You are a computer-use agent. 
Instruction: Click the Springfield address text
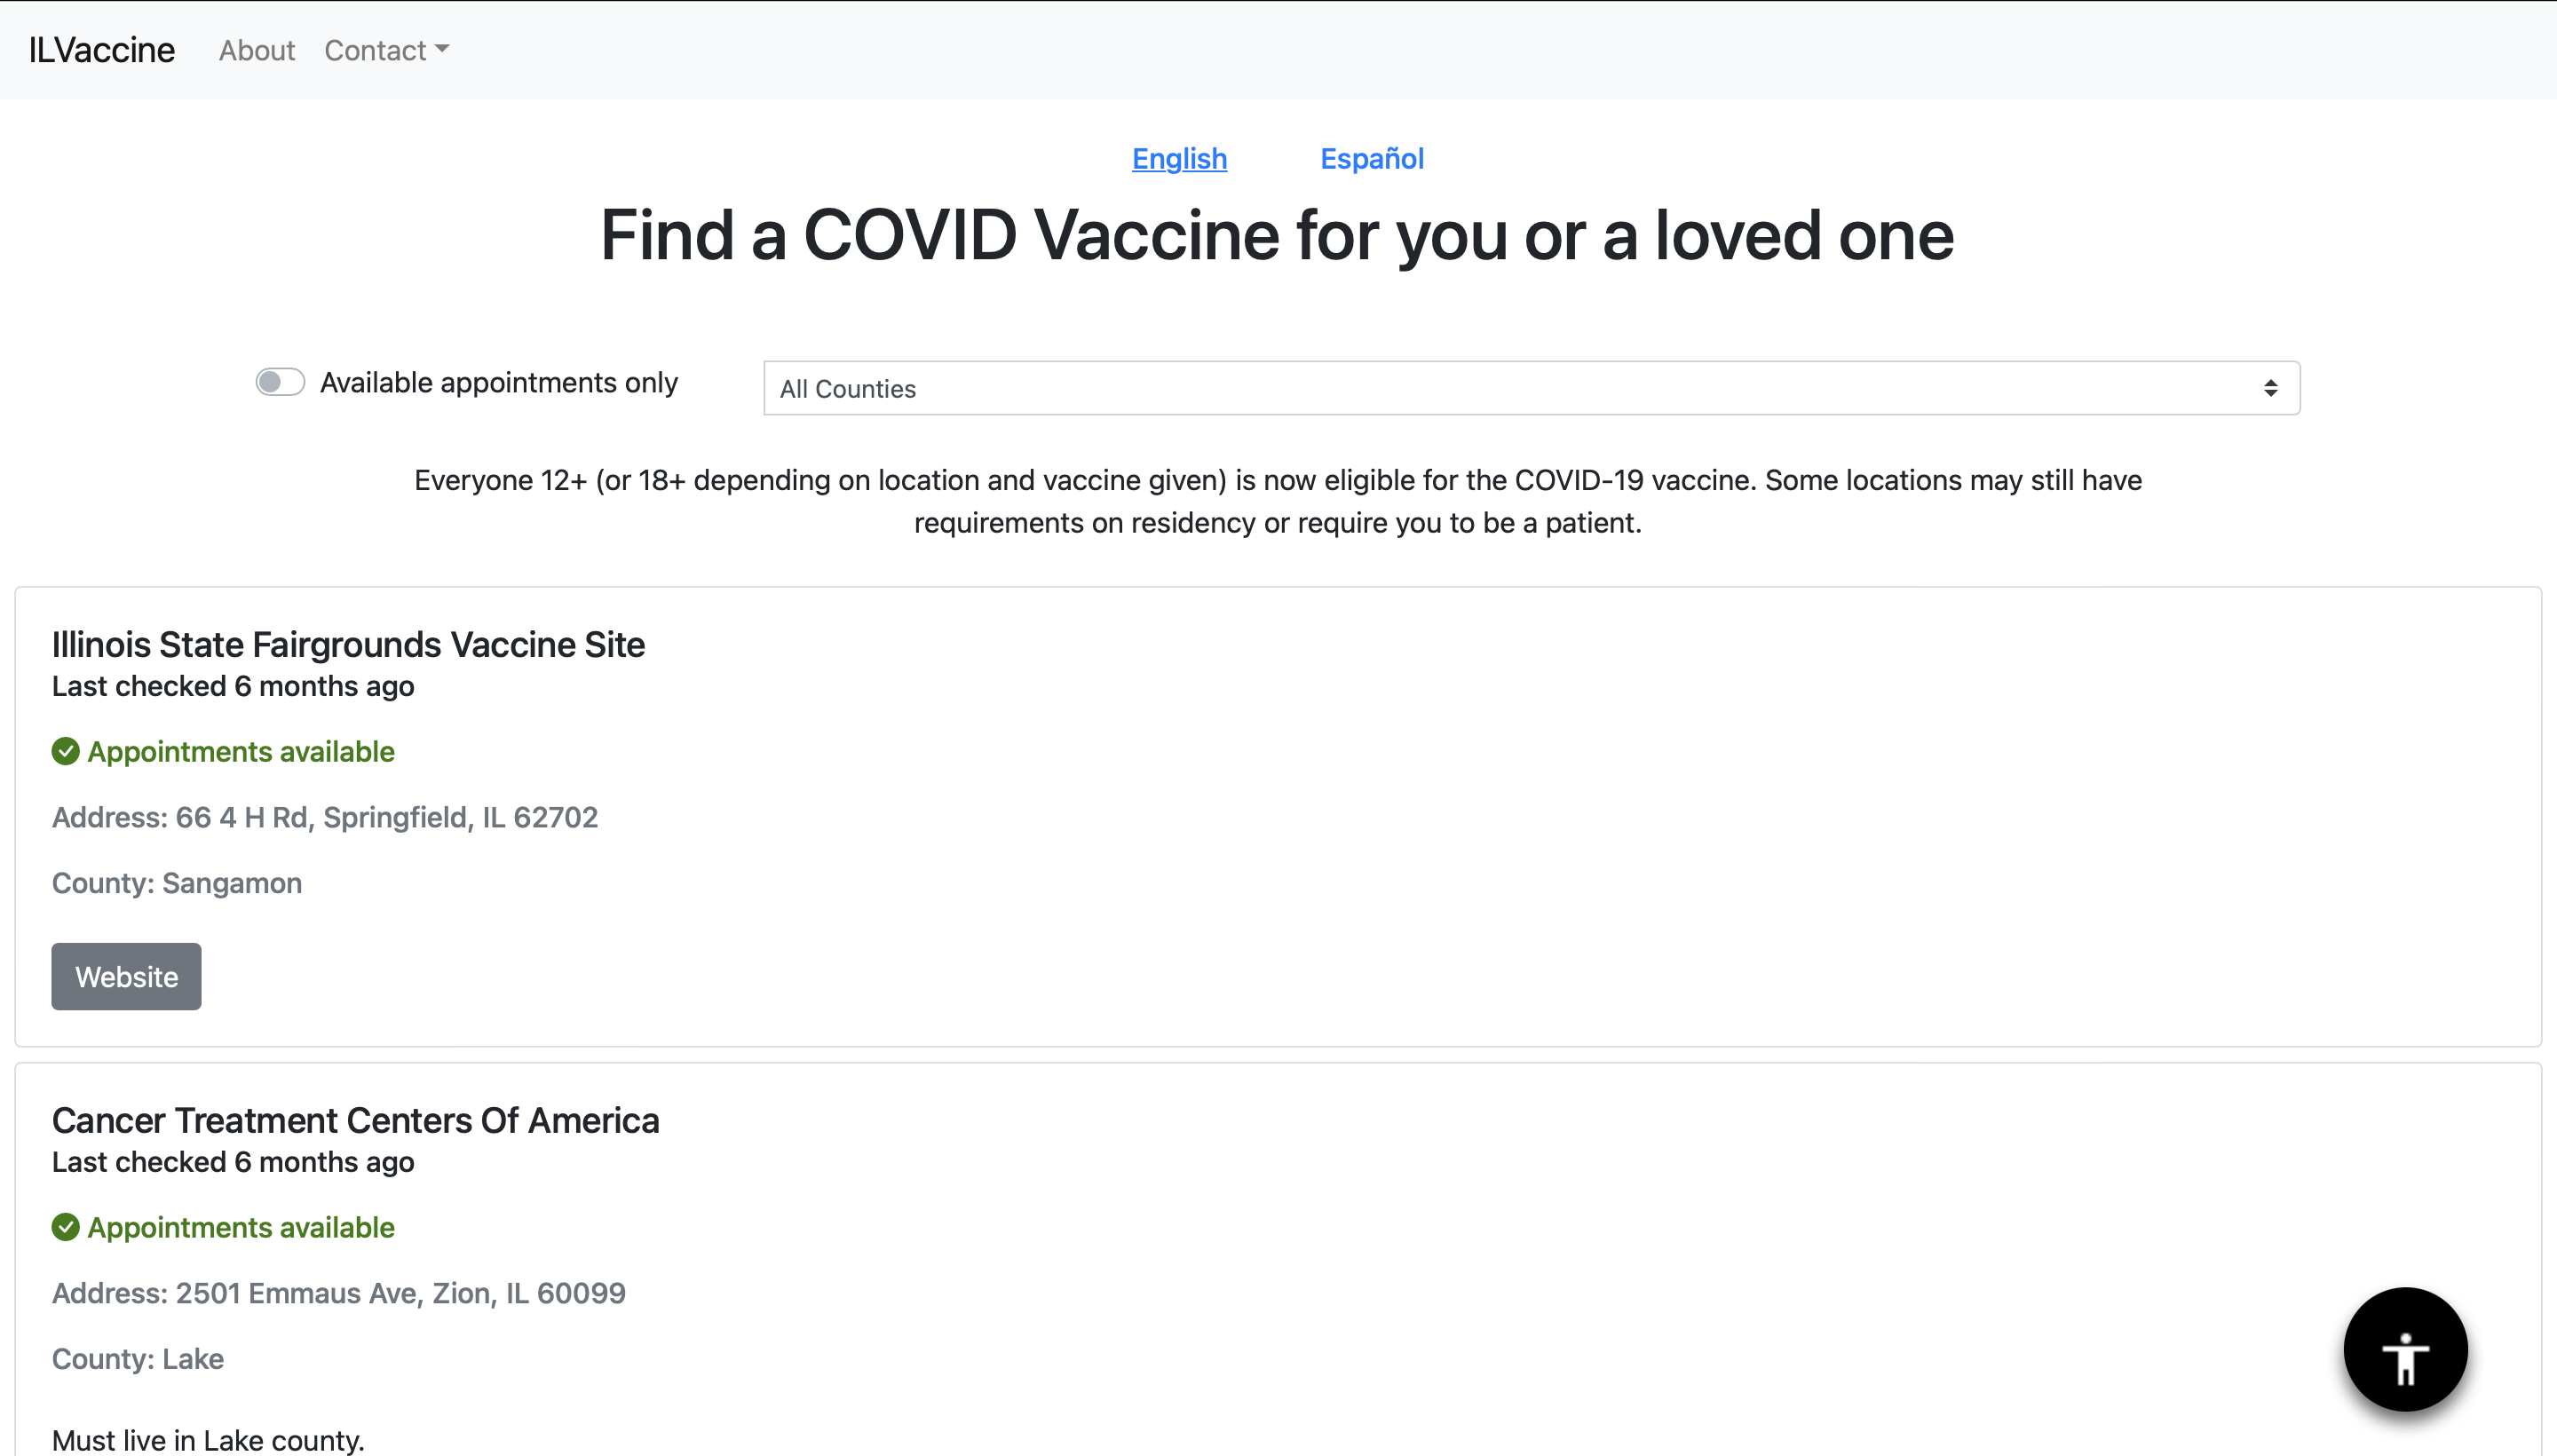tap(325, 817)
